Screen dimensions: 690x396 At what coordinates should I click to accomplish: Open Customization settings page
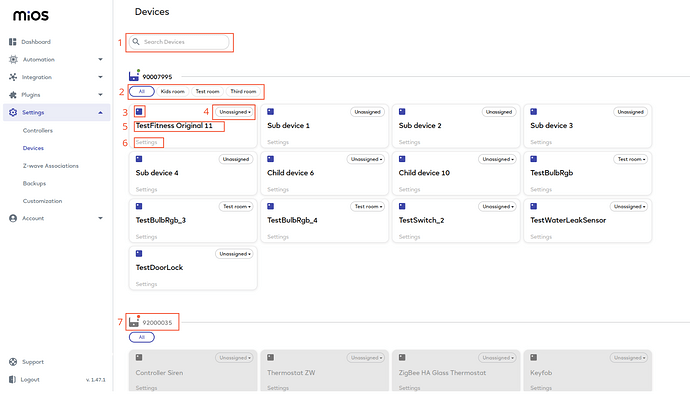(42, 201)
